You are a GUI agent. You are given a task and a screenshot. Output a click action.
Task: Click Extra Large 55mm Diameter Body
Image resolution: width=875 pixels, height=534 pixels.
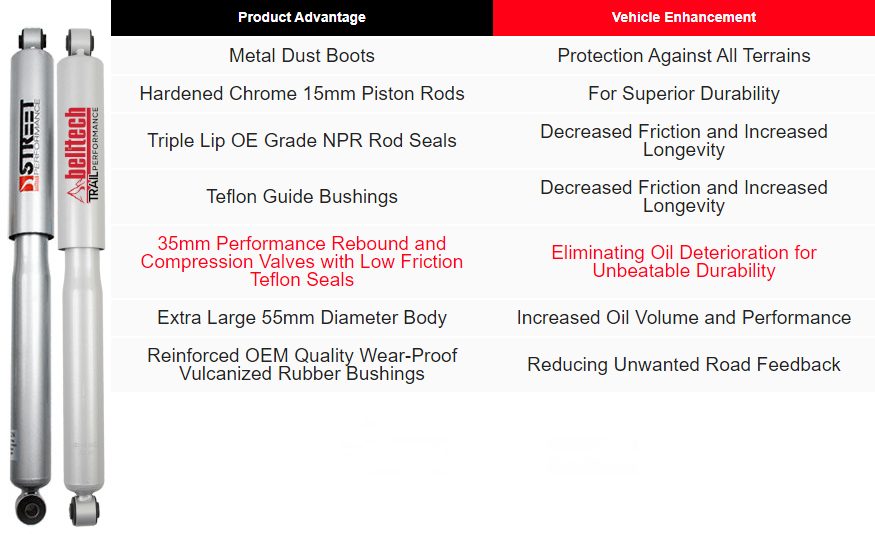(x=301, y=318)
